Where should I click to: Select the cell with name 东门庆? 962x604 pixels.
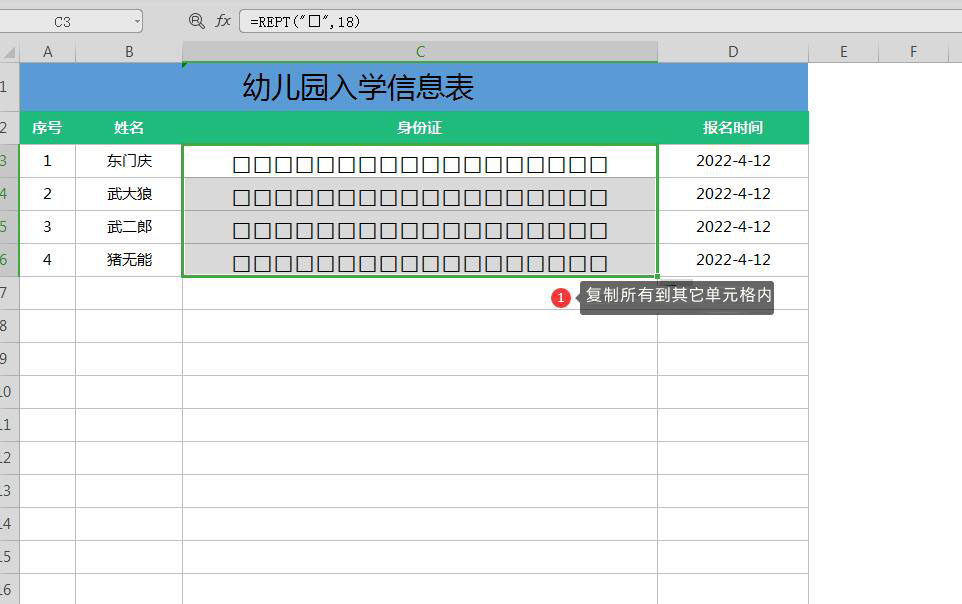tap(129, 161)
